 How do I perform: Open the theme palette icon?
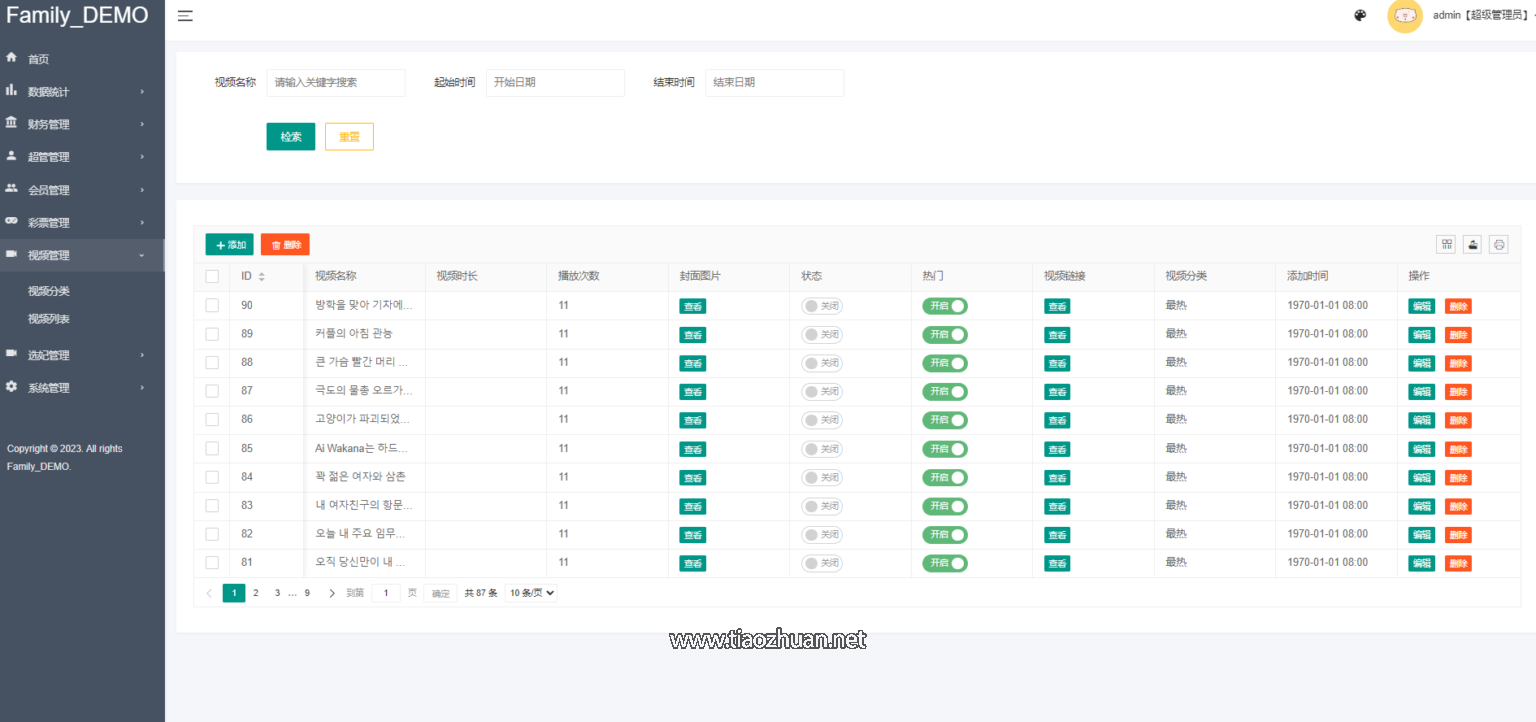[1360, 15]
